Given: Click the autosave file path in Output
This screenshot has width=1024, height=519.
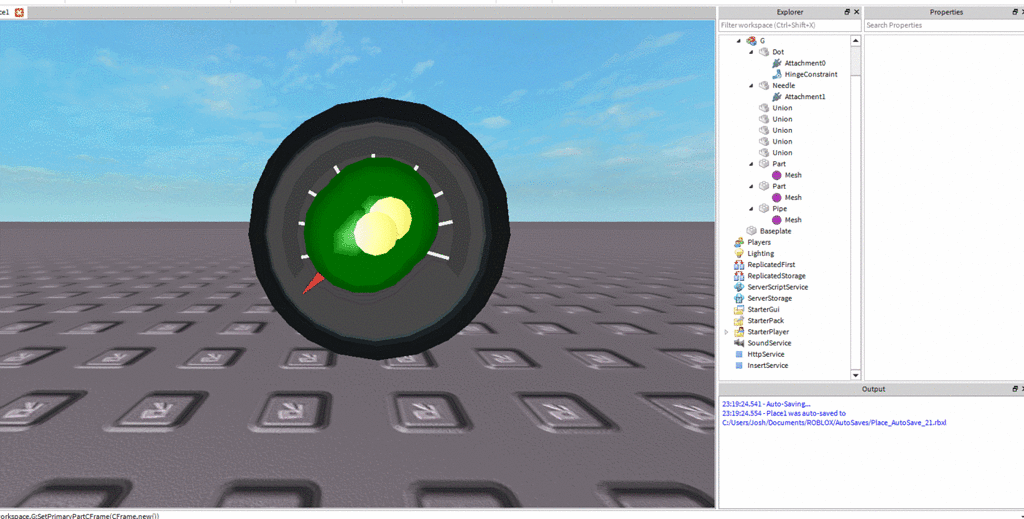Looking at the screenshot, I should tap(834, 422).
